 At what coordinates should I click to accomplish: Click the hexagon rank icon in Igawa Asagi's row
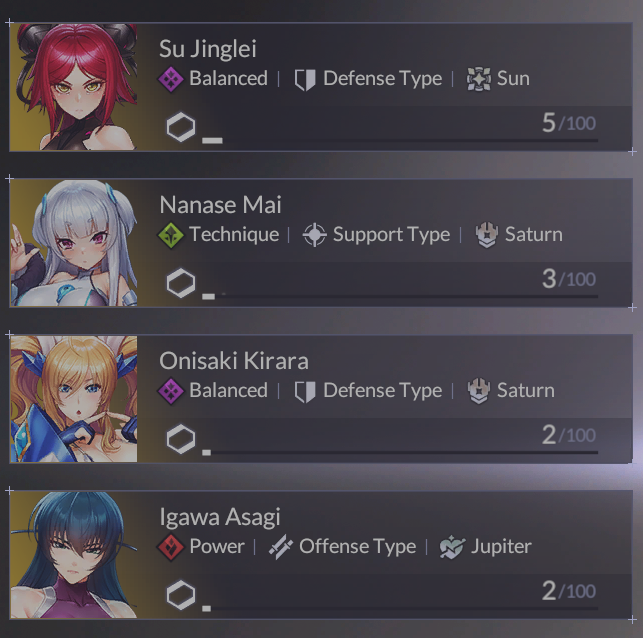[x=181, y=595]
